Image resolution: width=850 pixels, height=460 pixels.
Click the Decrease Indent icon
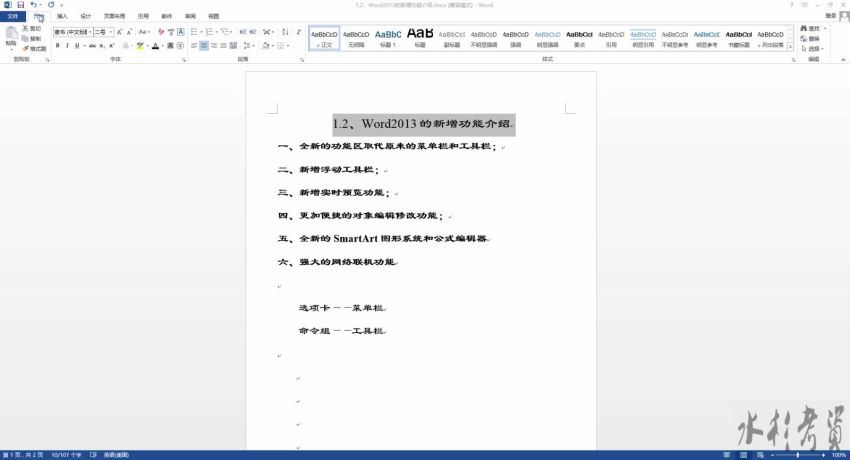[243, 32]
